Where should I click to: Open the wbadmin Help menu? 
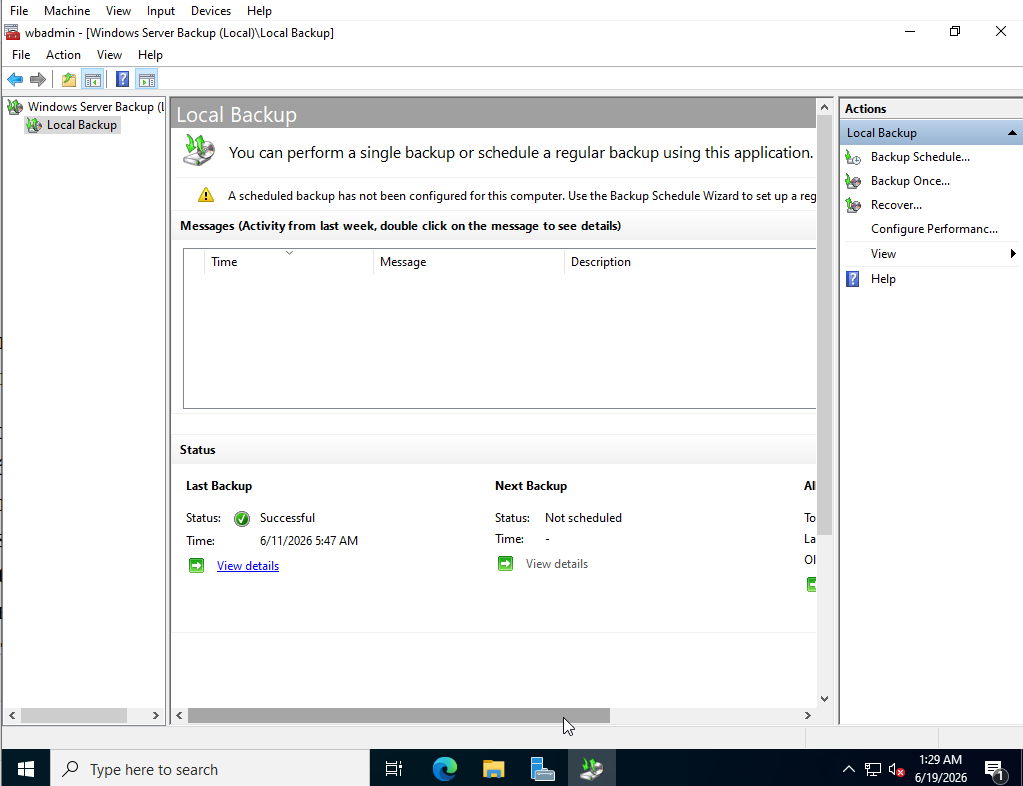point(150,55)
